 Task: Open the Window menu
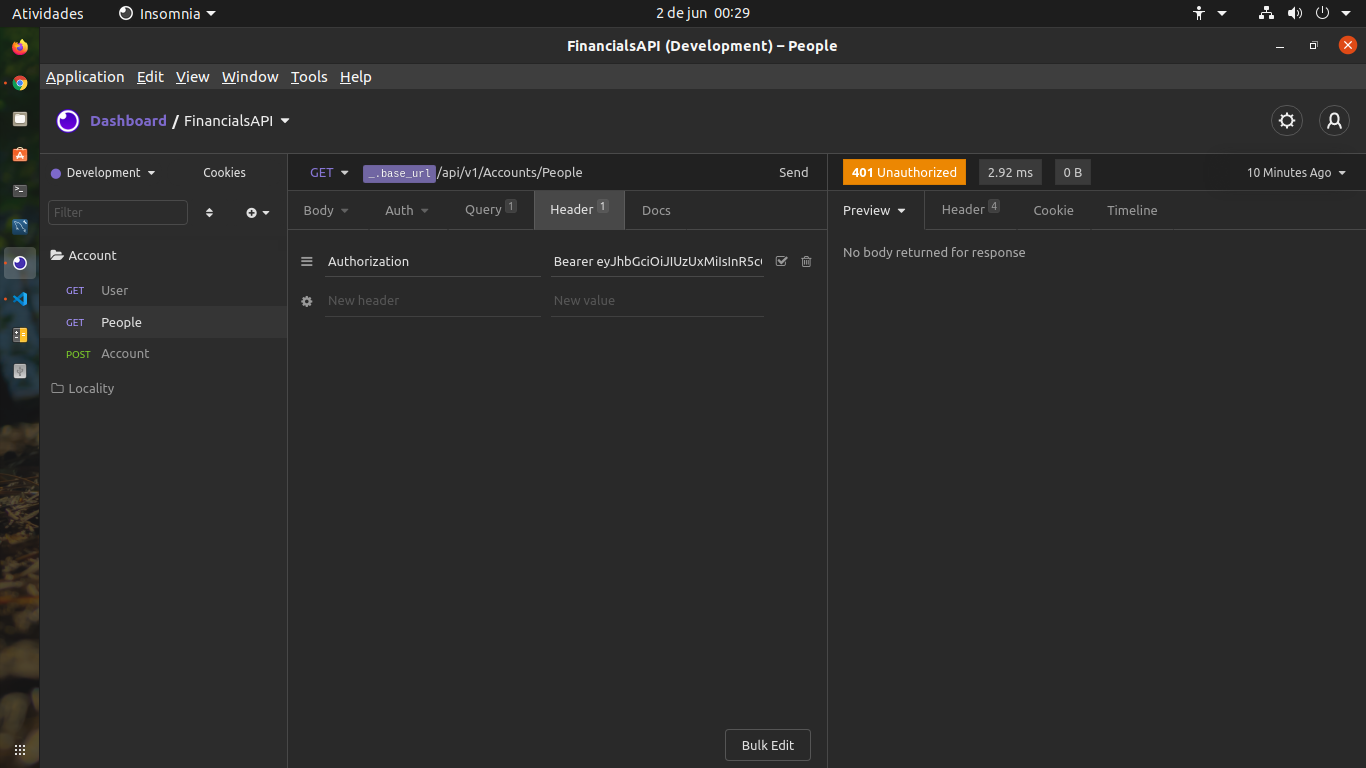pos(250,77)
